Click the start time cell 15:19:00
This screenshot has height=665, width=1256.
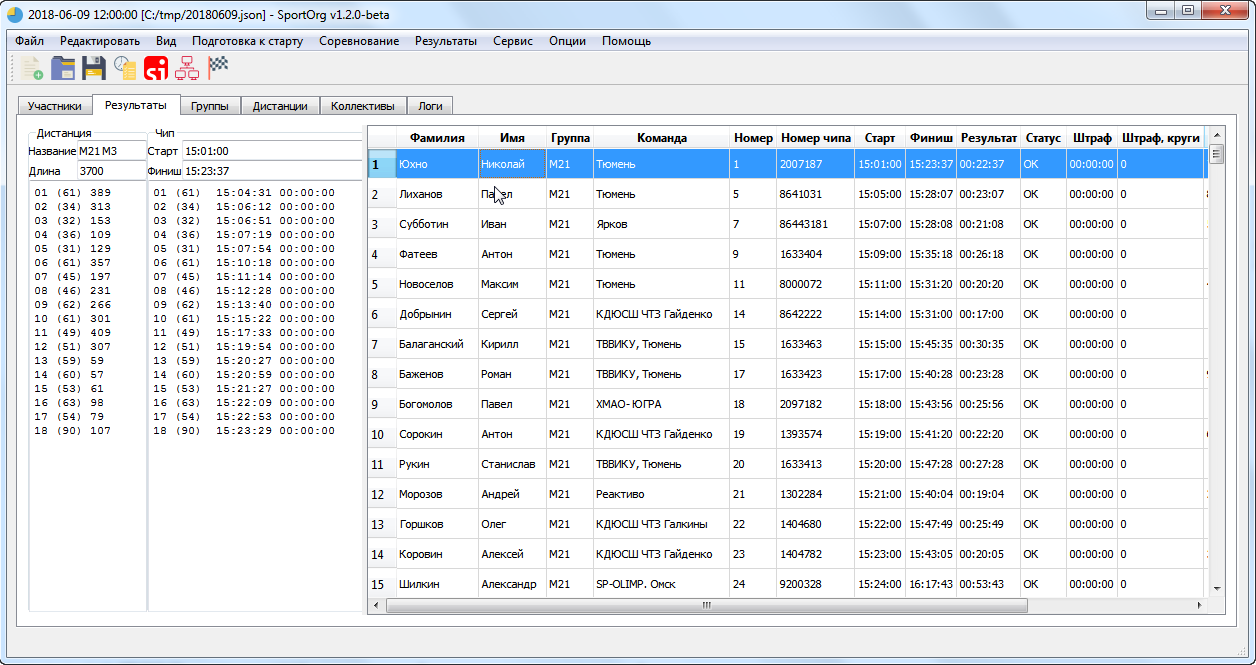[880, 434]
